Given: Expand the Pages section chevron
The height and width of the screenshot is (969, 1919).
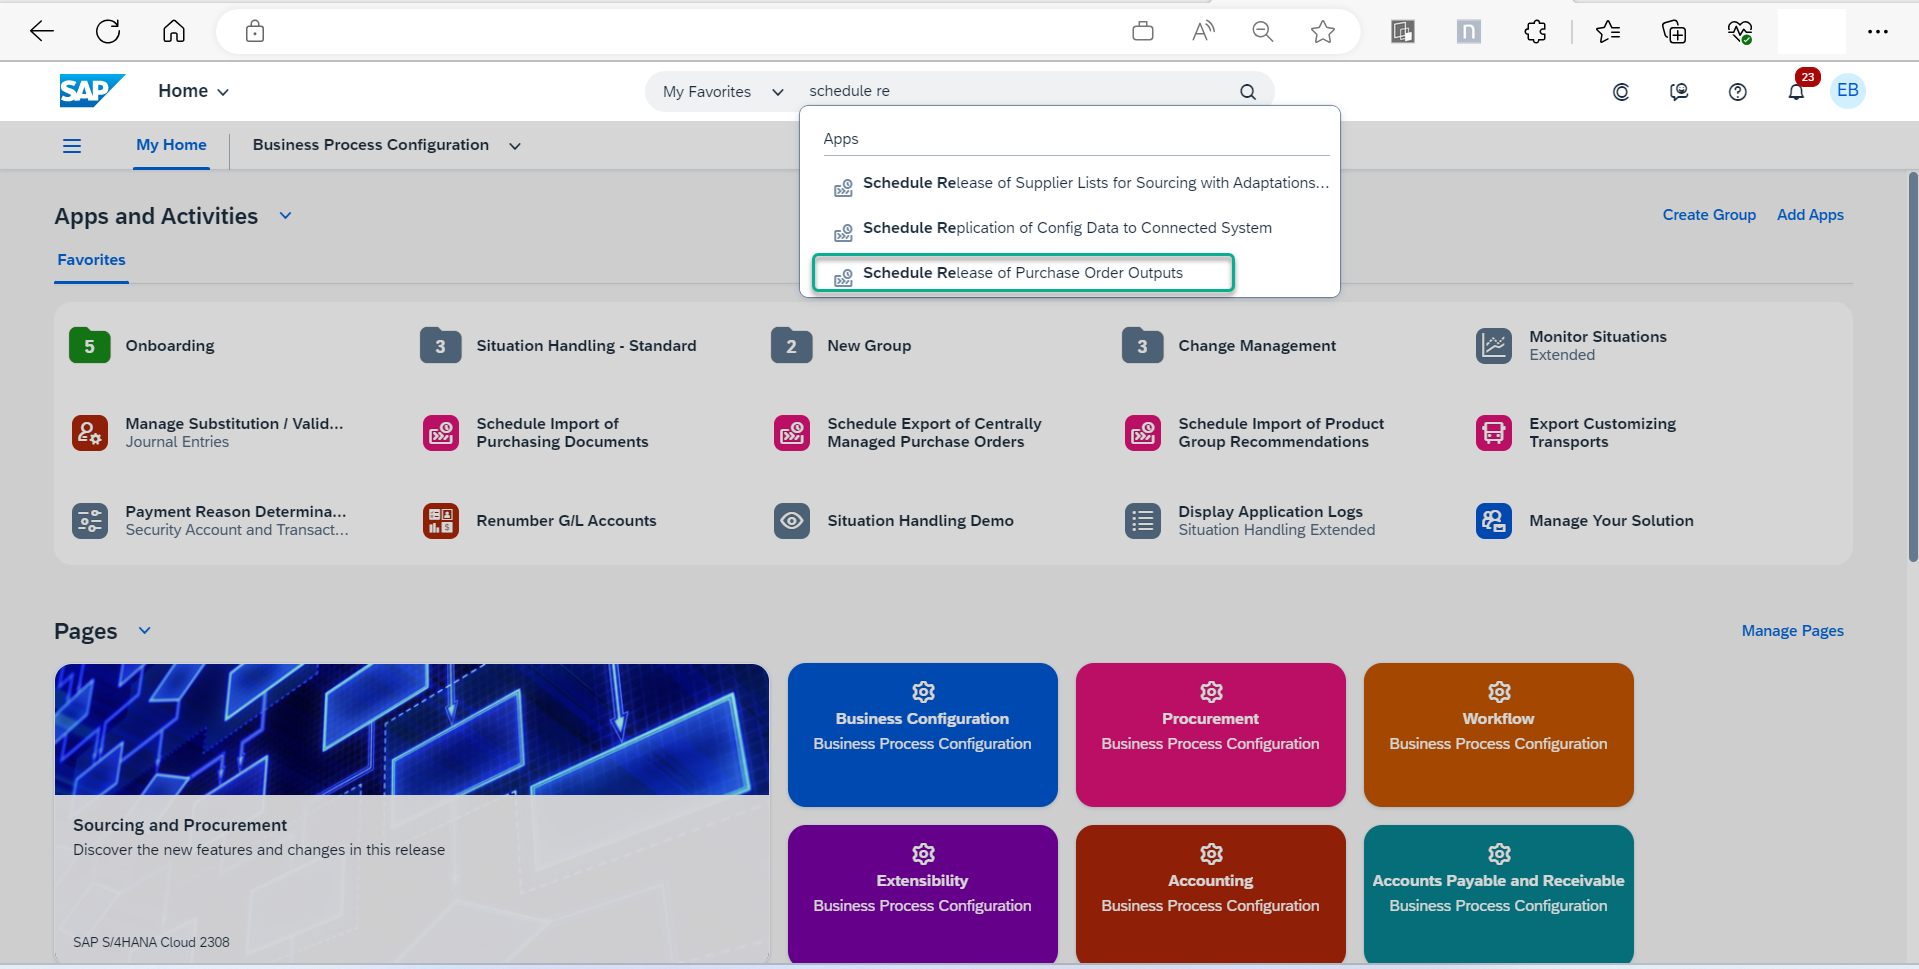Looking at the screenshot, I should 144,631.
